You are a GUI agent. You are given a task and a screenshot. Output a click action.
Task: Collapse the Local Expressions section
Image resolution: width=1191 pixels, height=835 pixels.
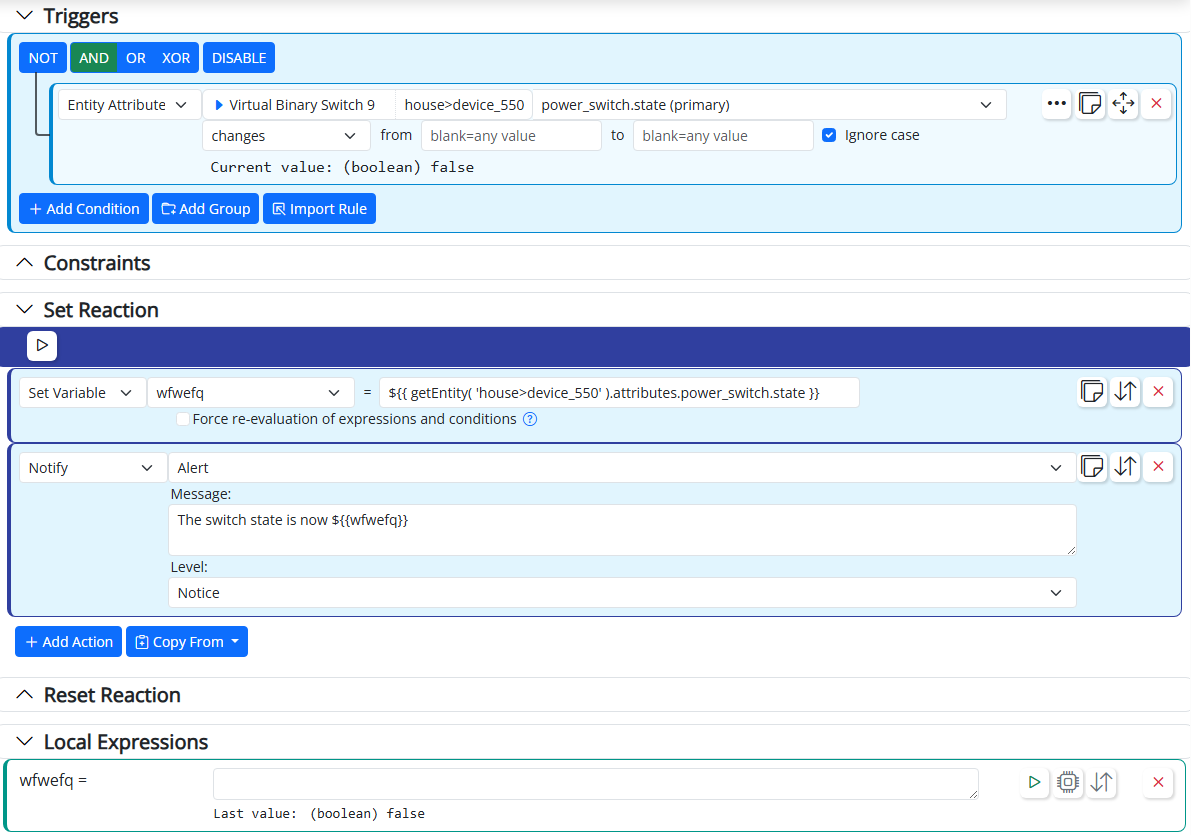coord(24,742)
